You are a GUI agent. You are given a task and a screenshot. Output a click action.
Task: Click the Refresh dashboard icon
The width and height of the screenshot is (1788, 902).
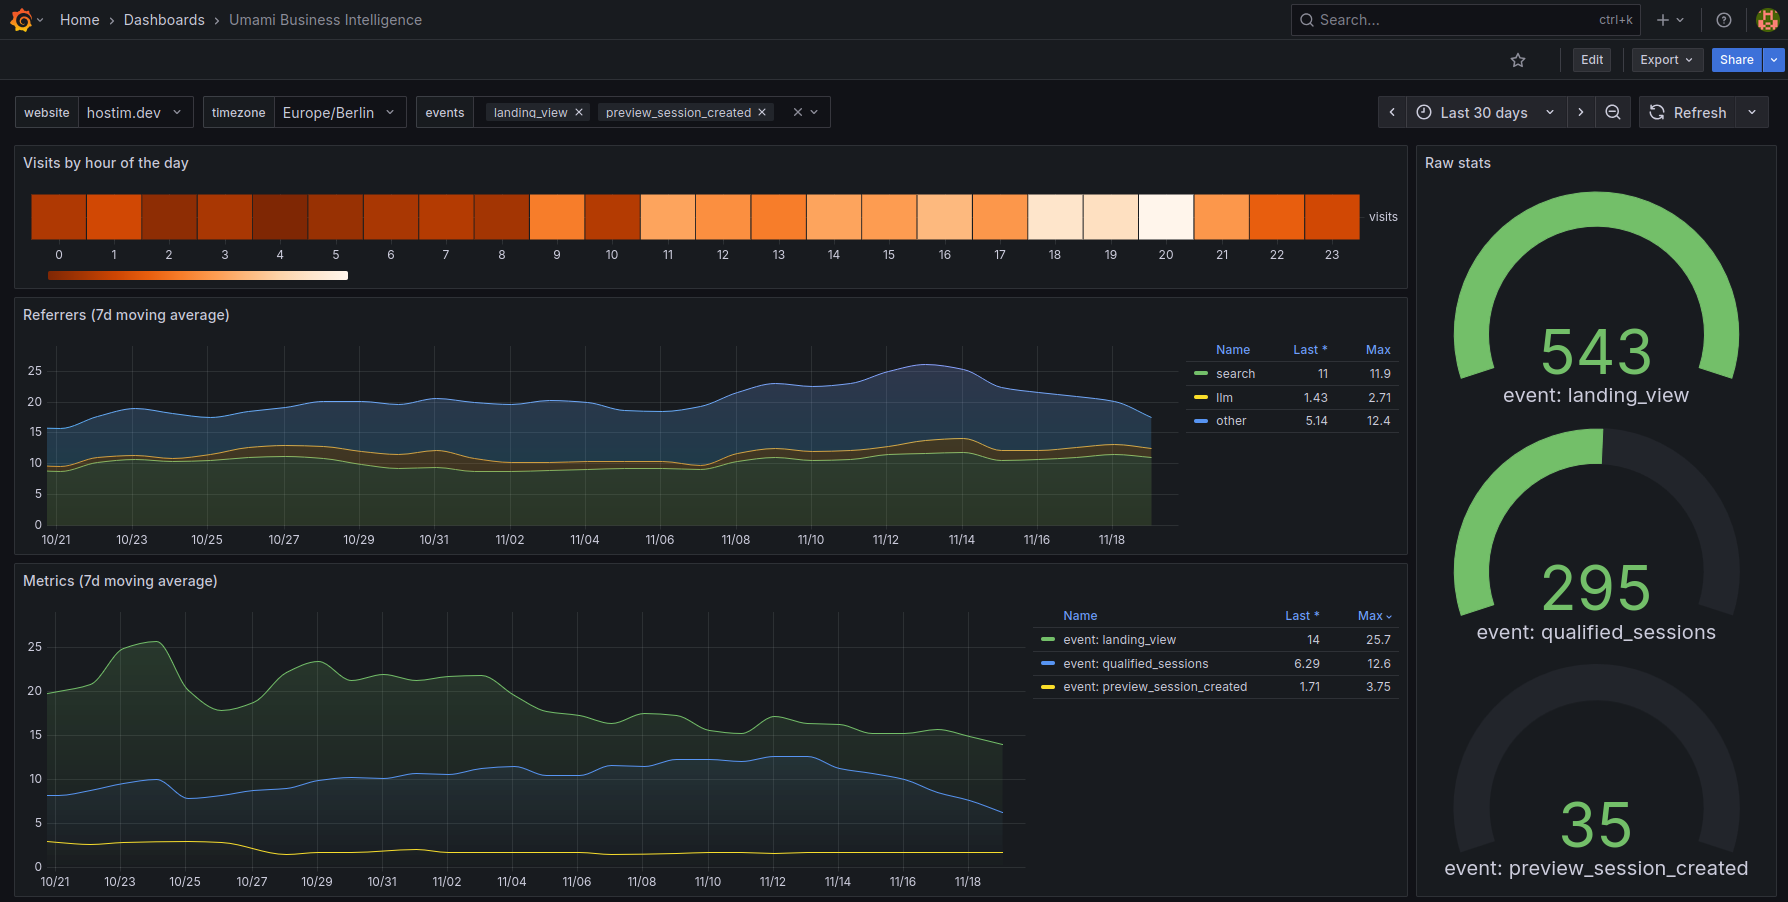click(1657, 112)
